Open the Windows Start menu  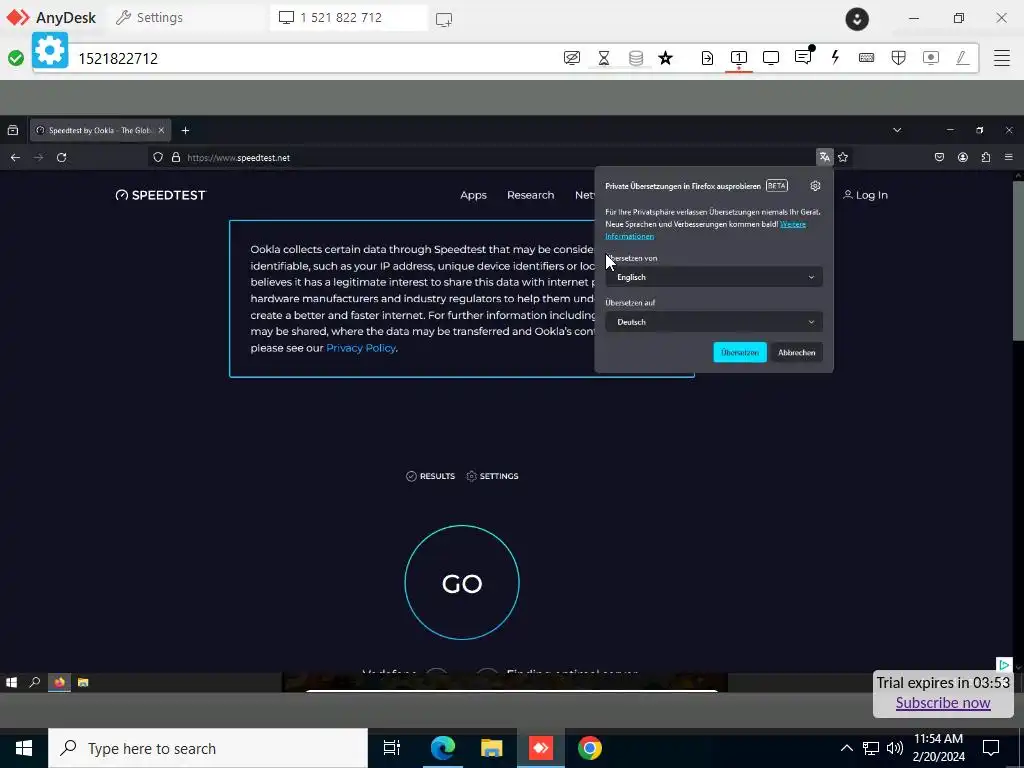coord(24,748)
